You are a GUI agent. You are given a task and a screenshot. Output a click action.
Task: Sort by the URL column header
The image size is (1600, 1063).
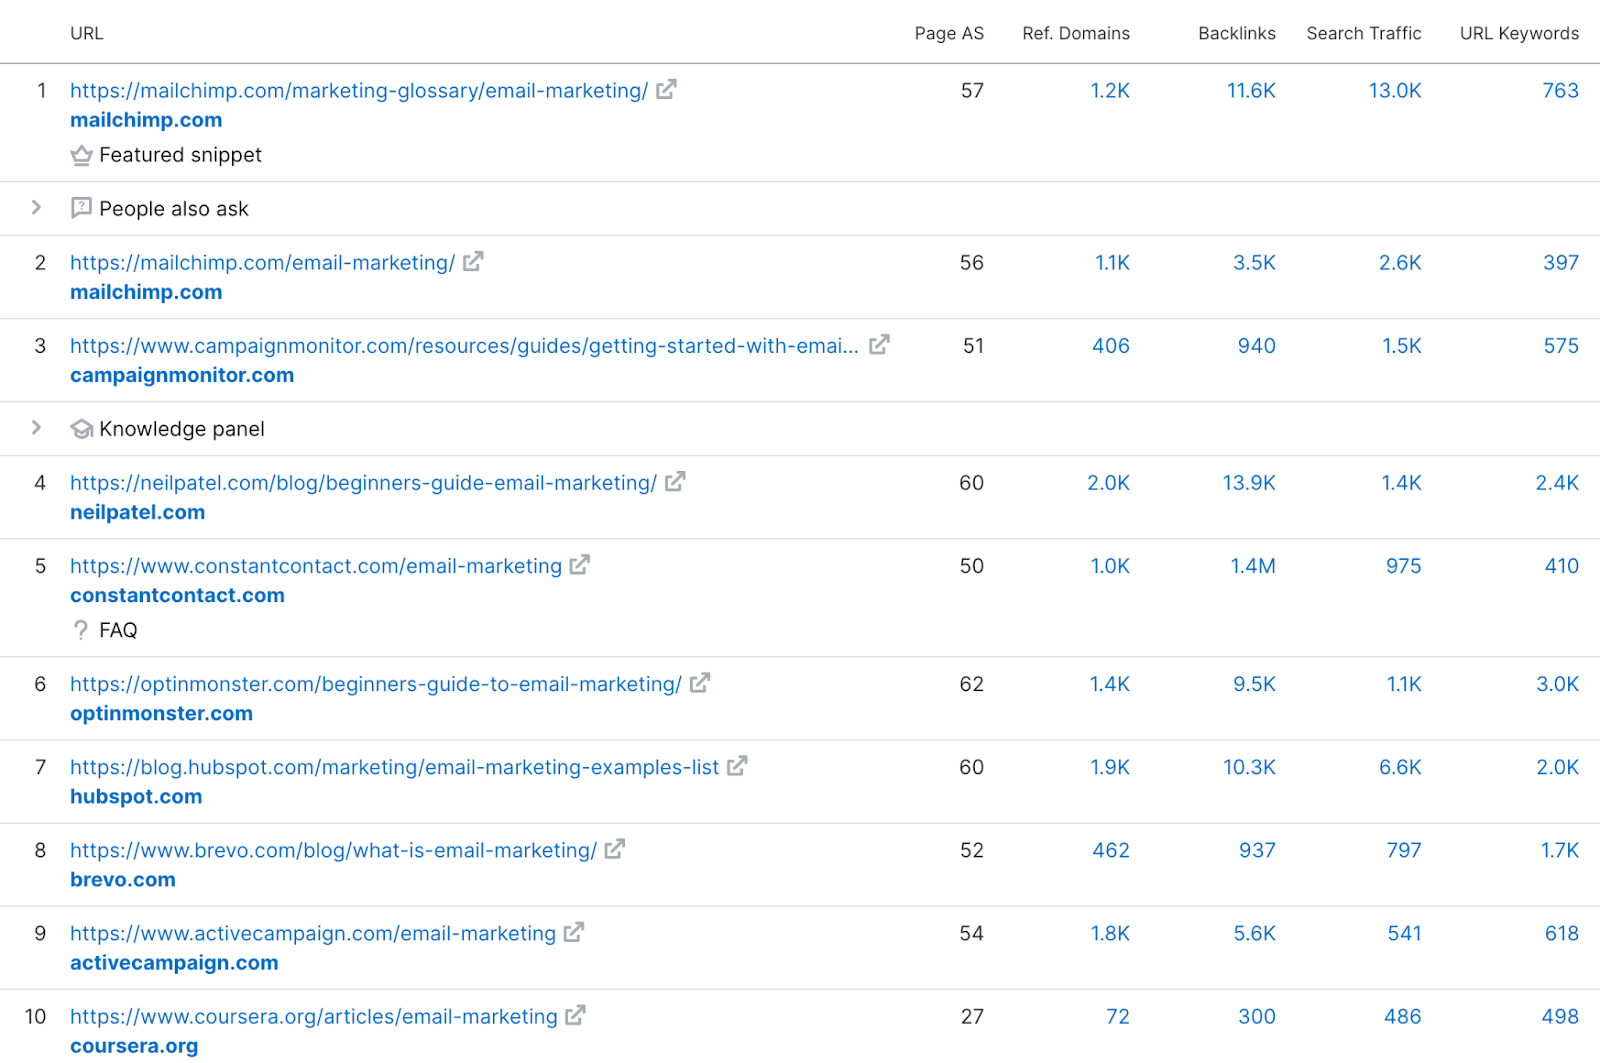87,33
